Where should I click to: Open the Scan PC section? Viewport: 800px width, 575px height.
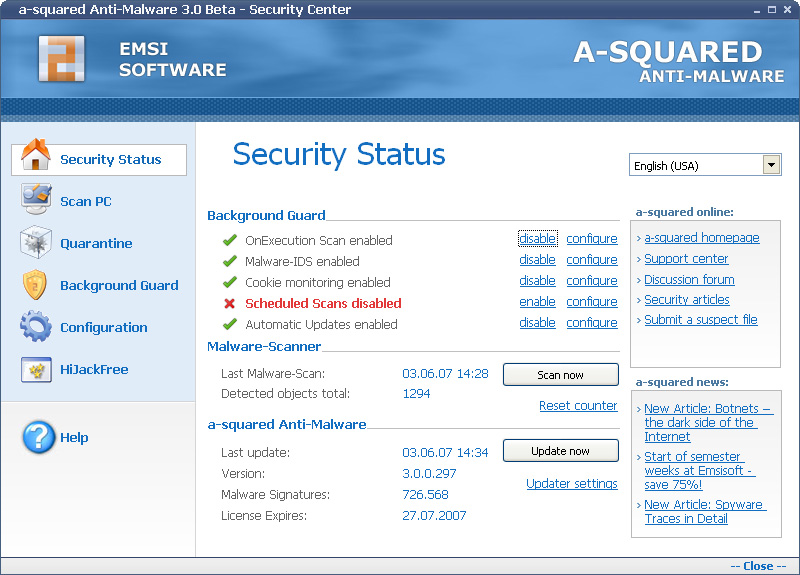coord(86,202)
